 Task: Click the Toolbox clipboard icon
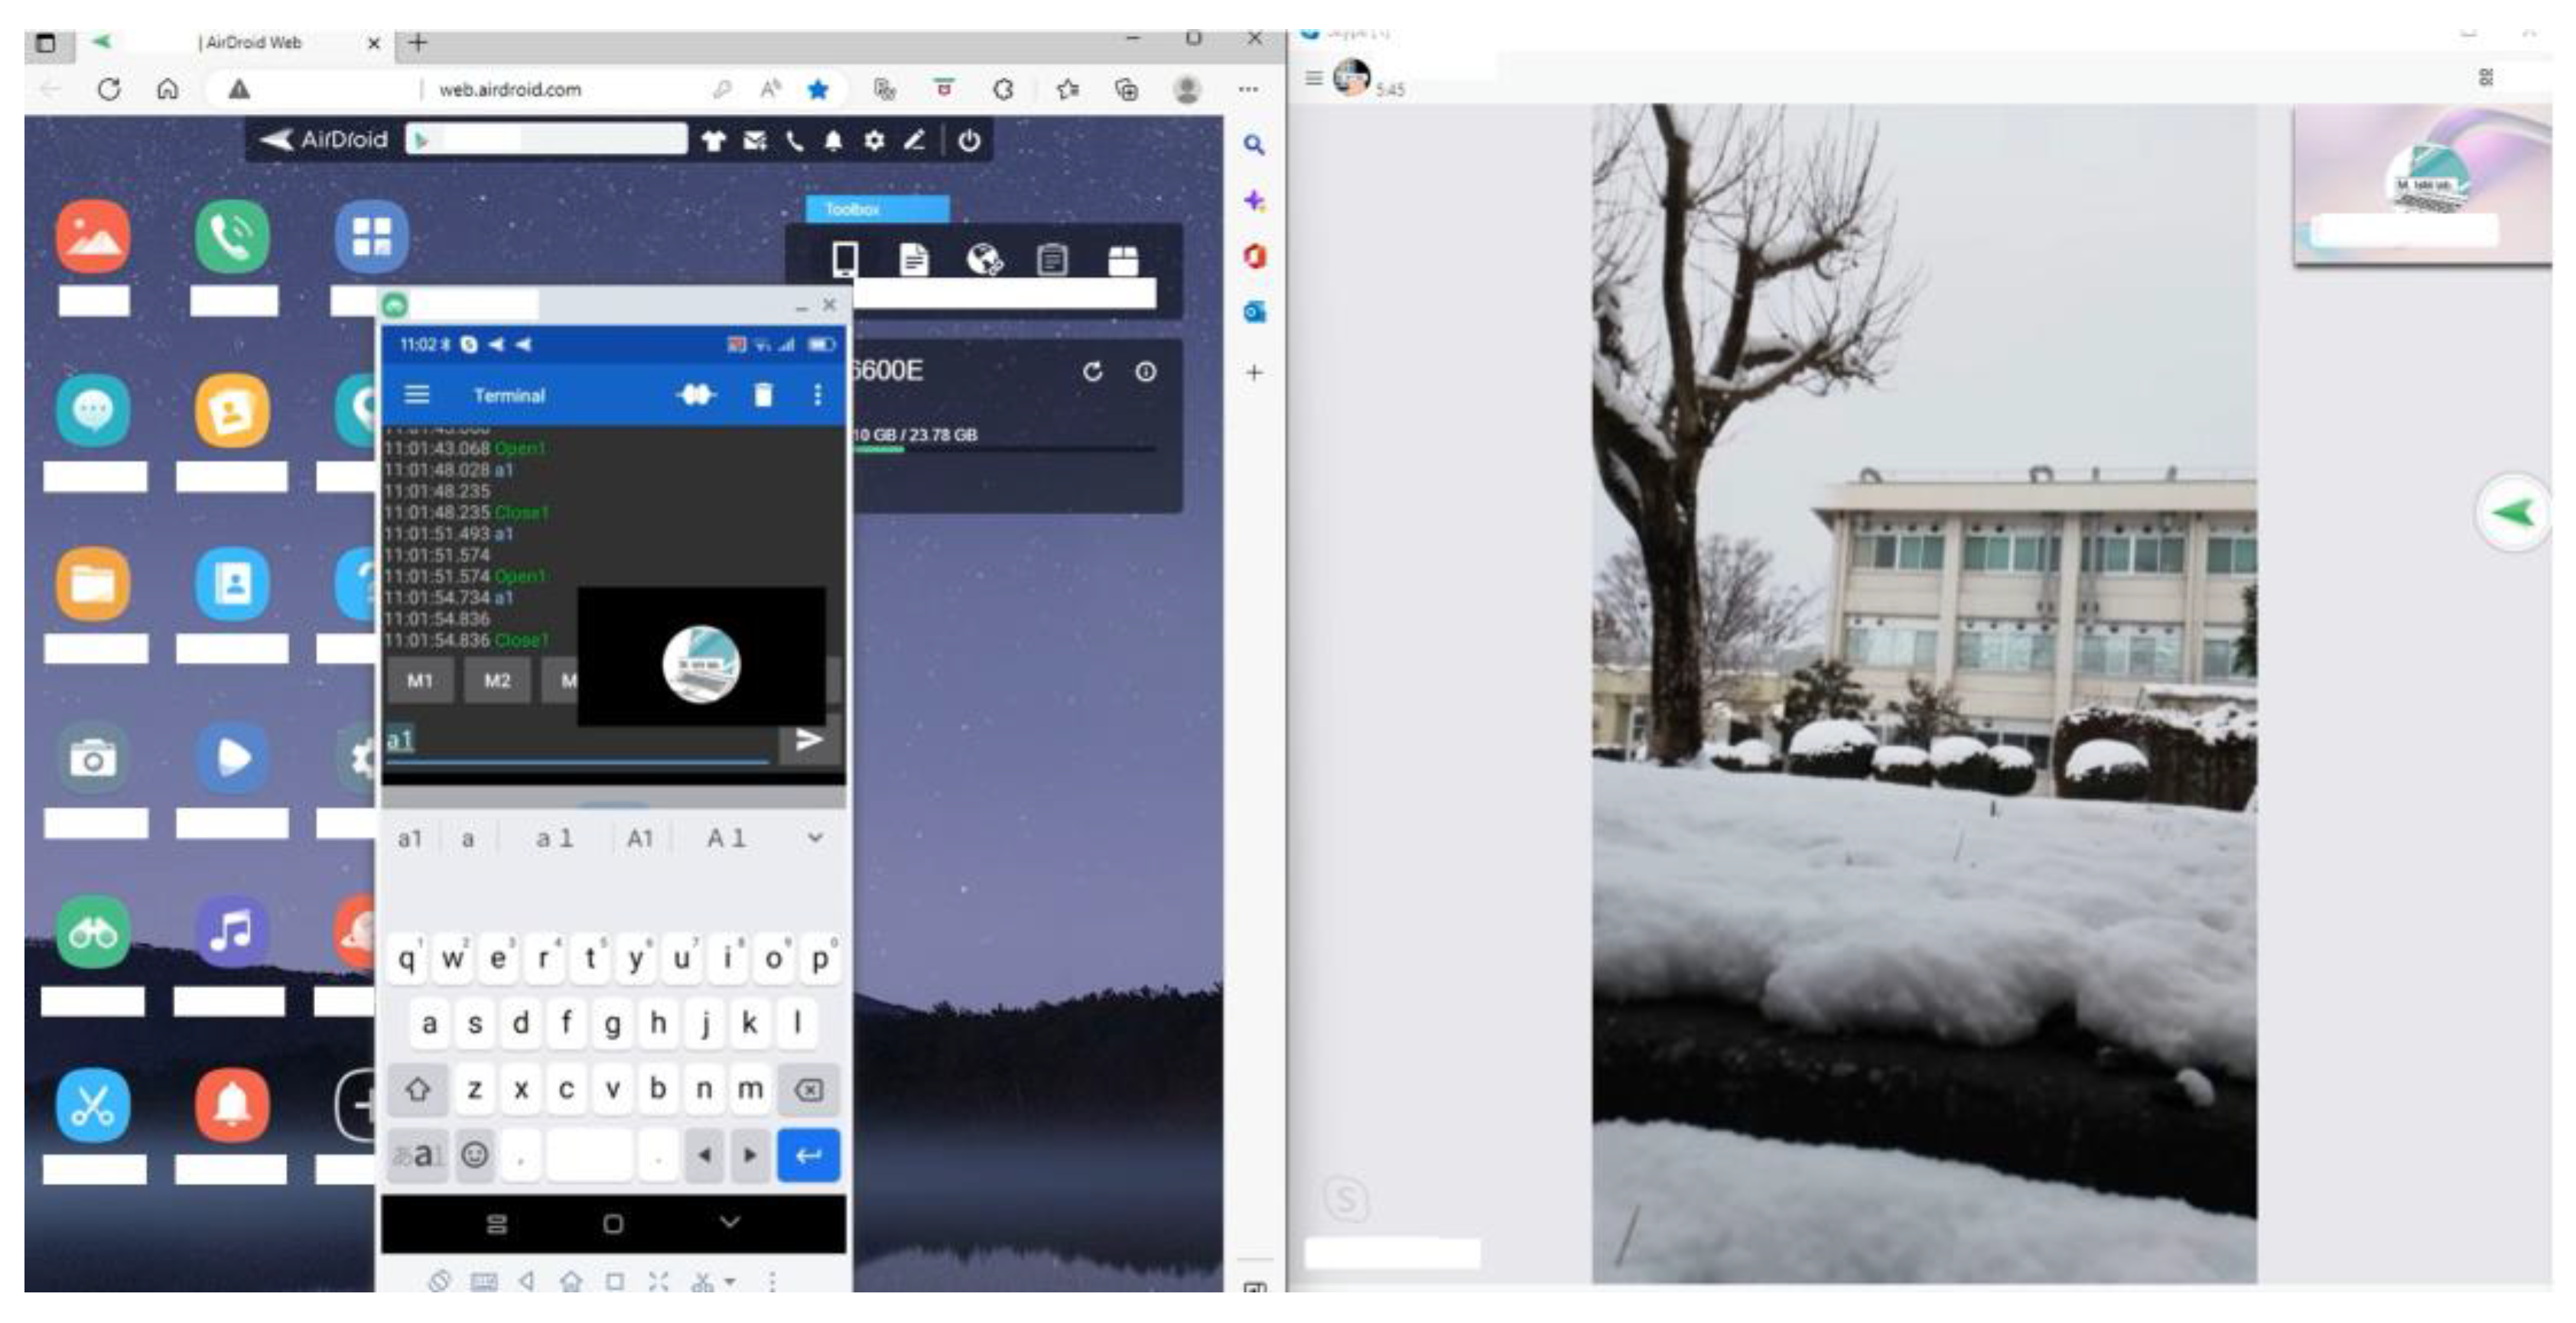coord(1052,260)
